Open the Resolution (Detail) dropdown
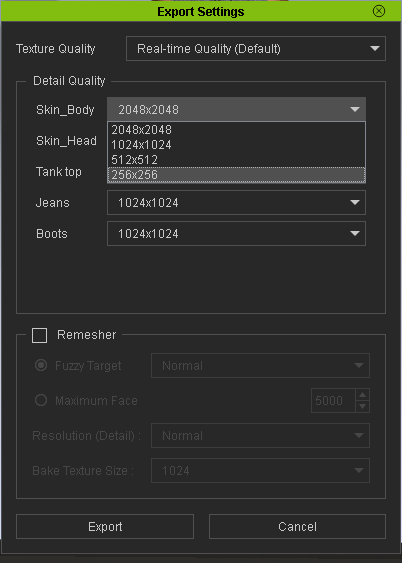The height and width of the screenshot is (563, 402). pos(260,436)
